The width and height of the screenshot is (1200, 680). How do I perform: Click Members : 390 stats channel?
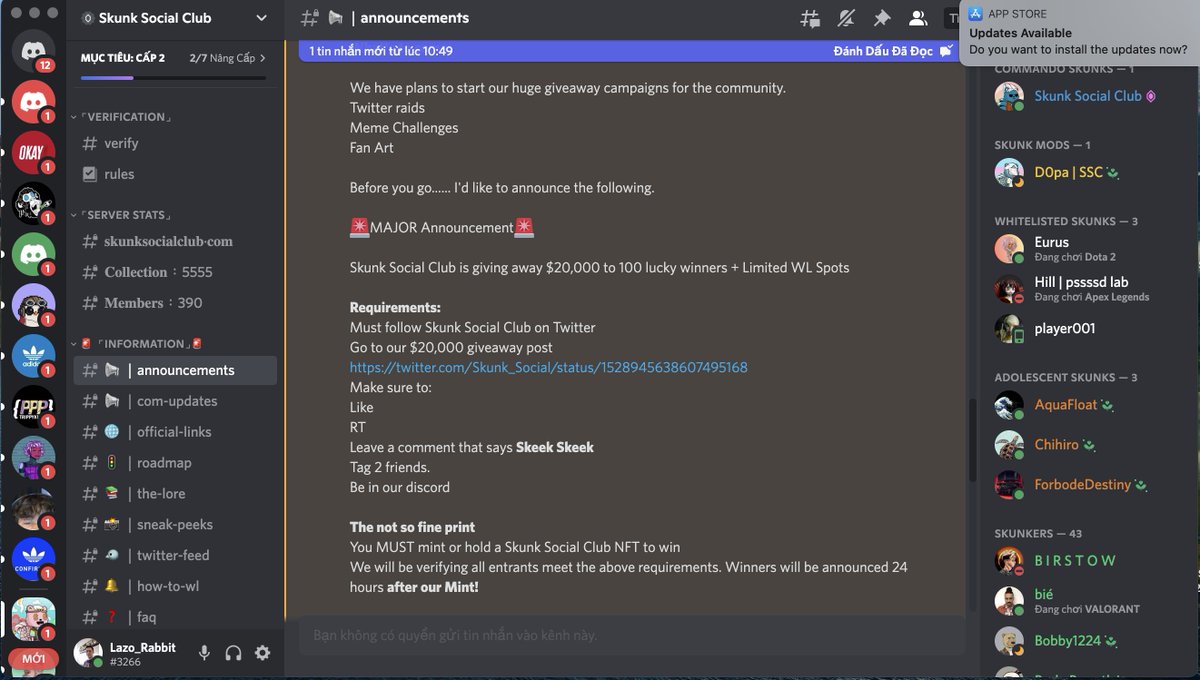tap(175, 303)
